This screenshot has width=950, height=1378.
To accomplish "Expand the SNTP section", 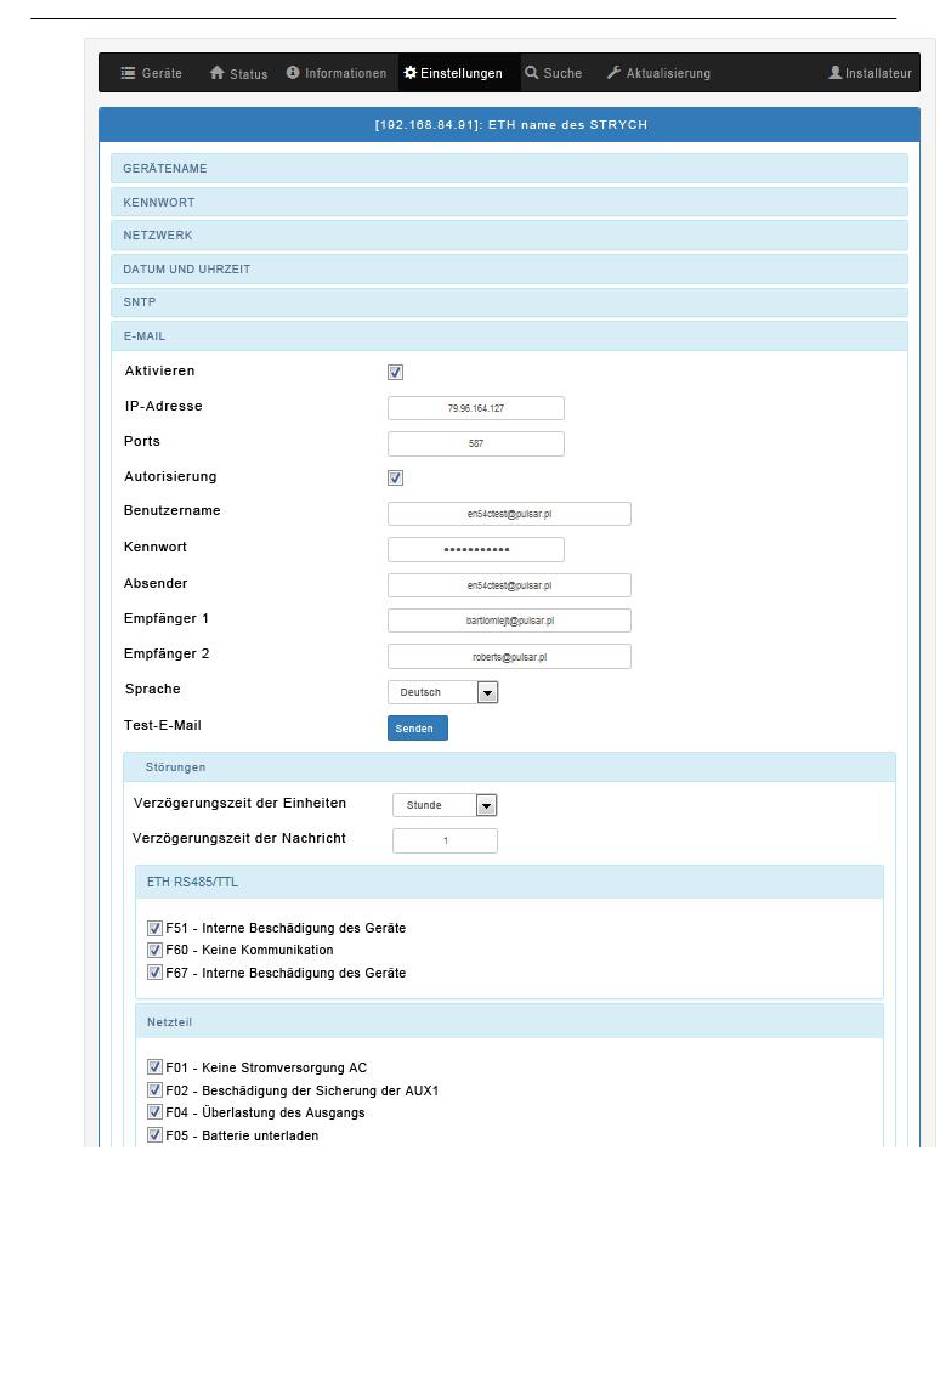I will (x=509, y=302).
